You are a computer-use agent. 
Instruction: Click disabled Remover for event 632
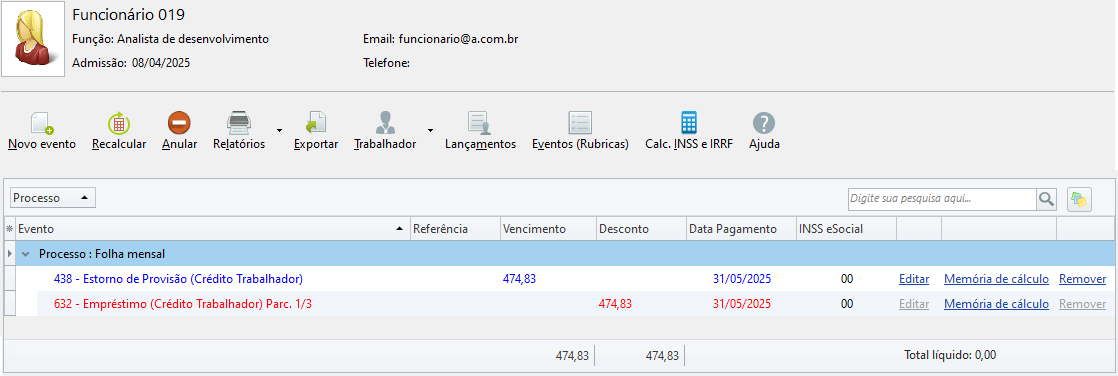click(1082, 304)
